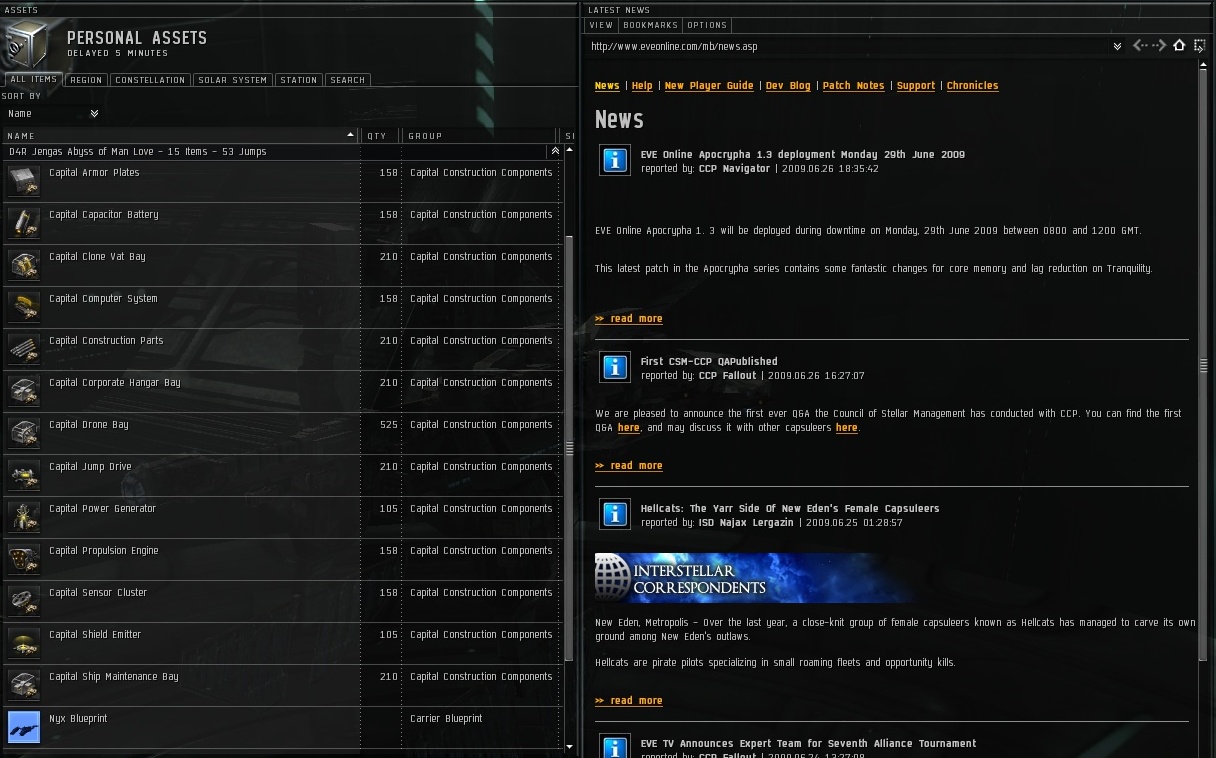Viewport: 1216px width, 758px height.
Task: Click the Capital Computer System item icon
Action: (24, 307)
